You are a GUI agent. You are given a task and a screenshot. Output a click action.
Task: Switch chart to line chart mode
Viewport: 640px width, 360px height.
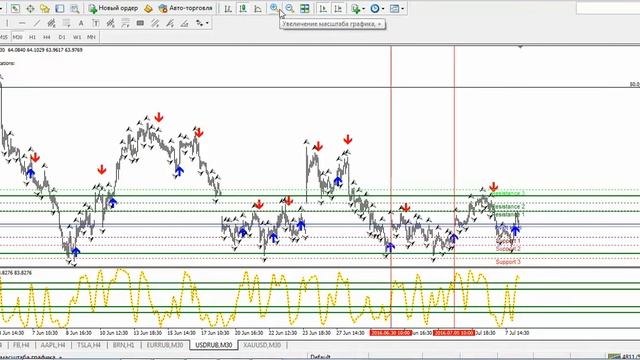coord(258,8)
